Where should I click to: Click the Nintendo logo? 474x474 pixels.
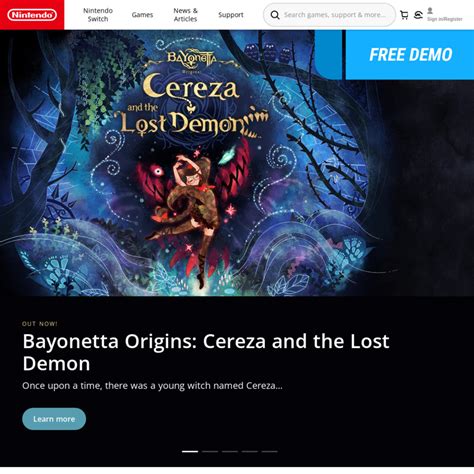coord(32,15)
